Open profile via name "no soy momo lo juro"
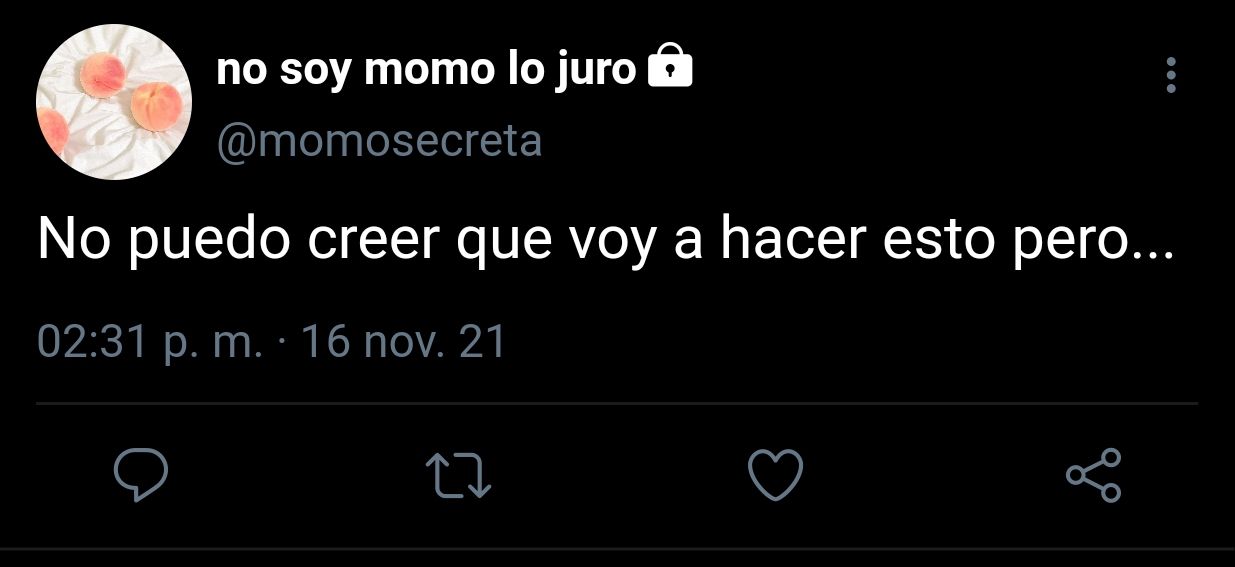 coord(426,70)
